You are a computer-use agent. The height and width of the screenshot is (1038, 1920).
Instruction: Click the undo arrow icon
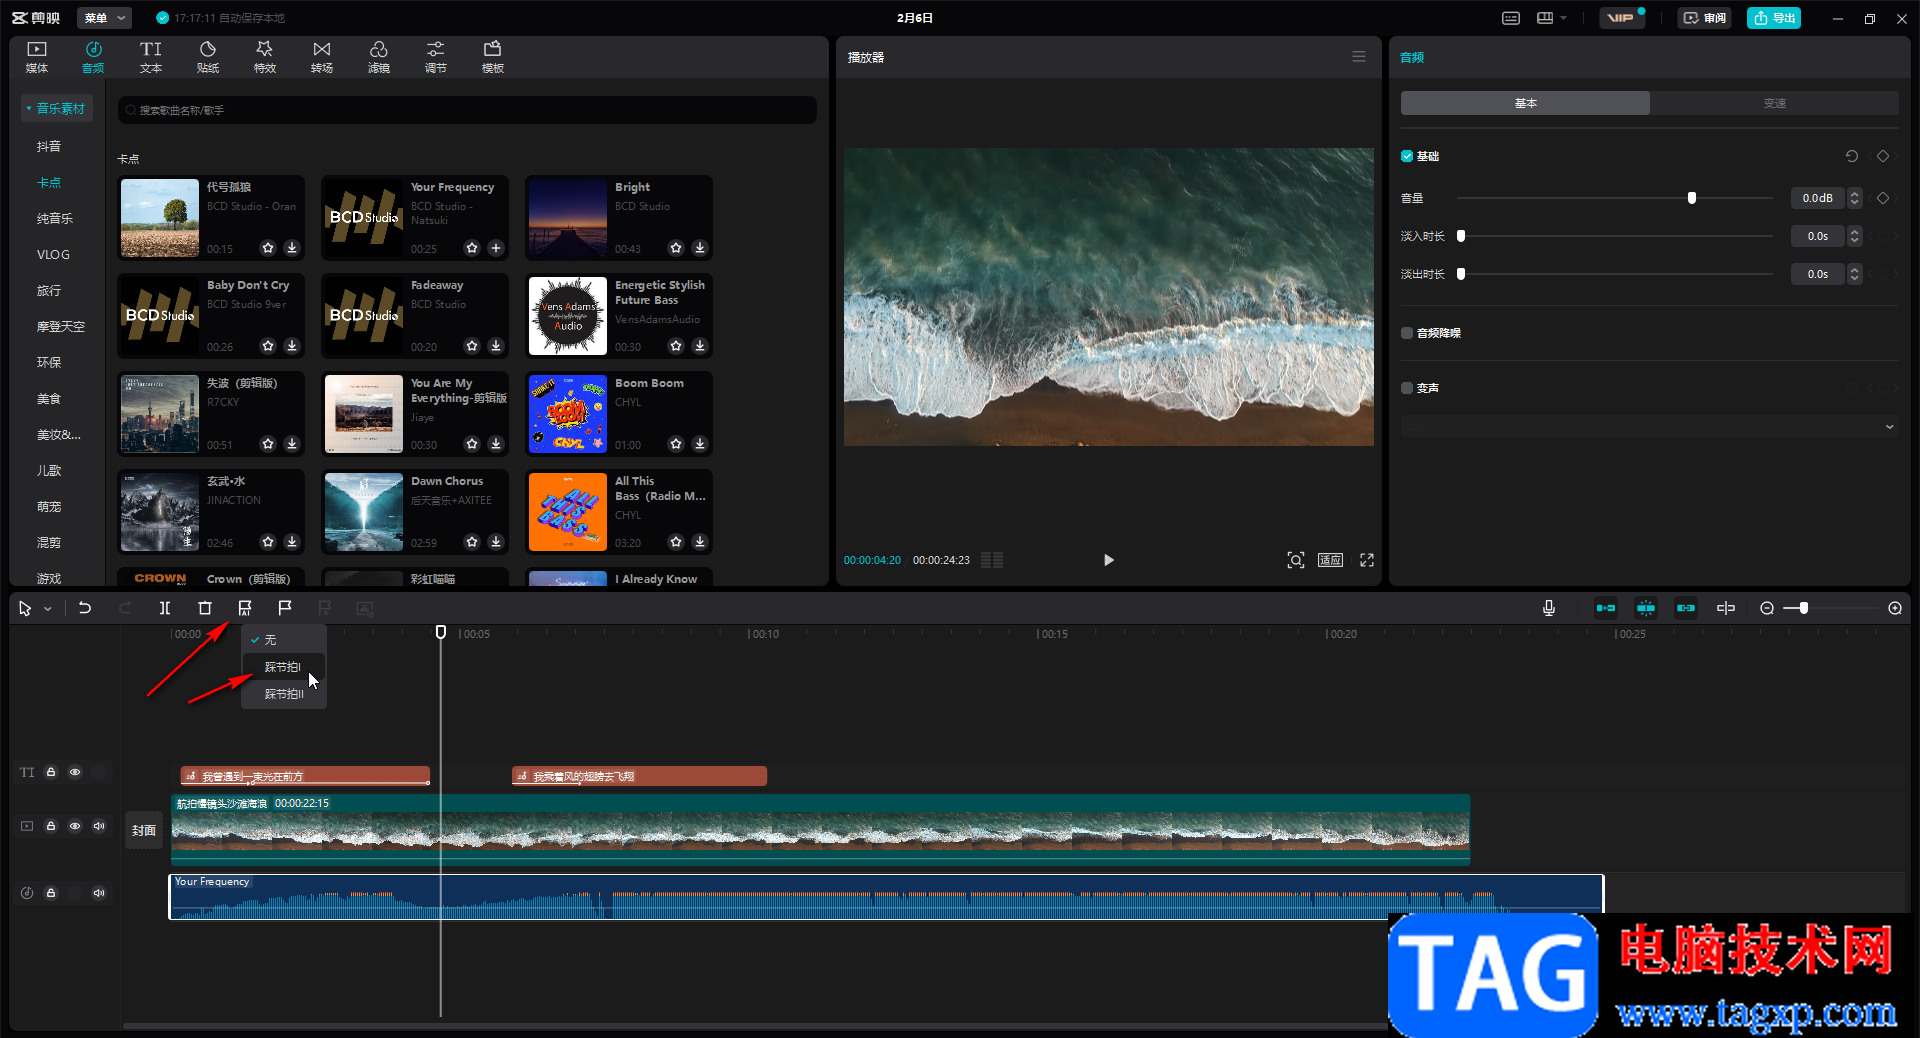coord(85,608)
